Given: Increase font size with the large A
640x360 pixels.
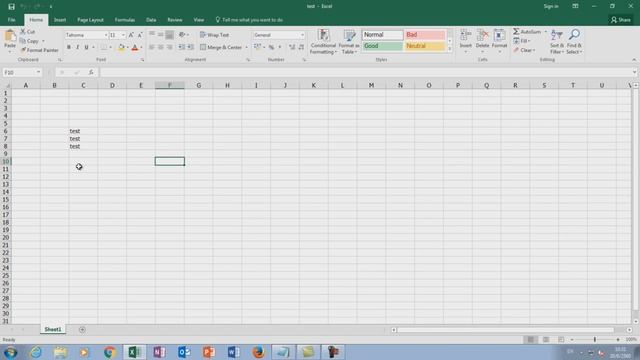Looking at the screenshot, I should click(x=131, y=35).
